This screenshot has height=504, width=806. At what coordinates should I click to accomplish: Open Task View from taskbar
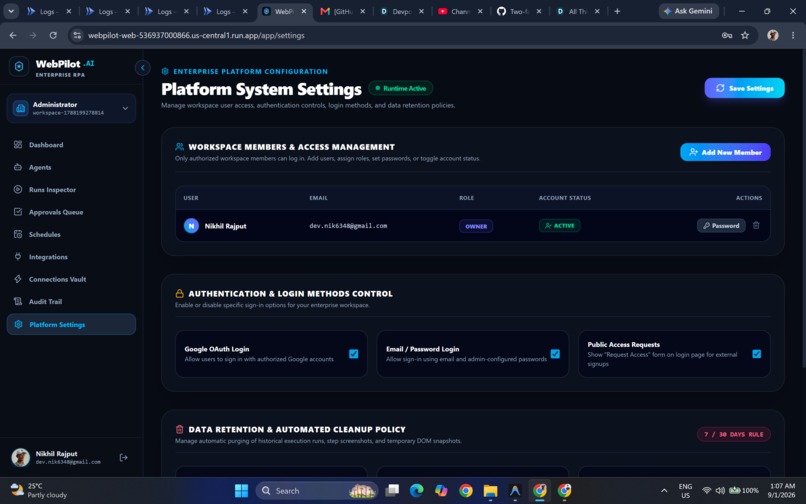click(392, 491)
